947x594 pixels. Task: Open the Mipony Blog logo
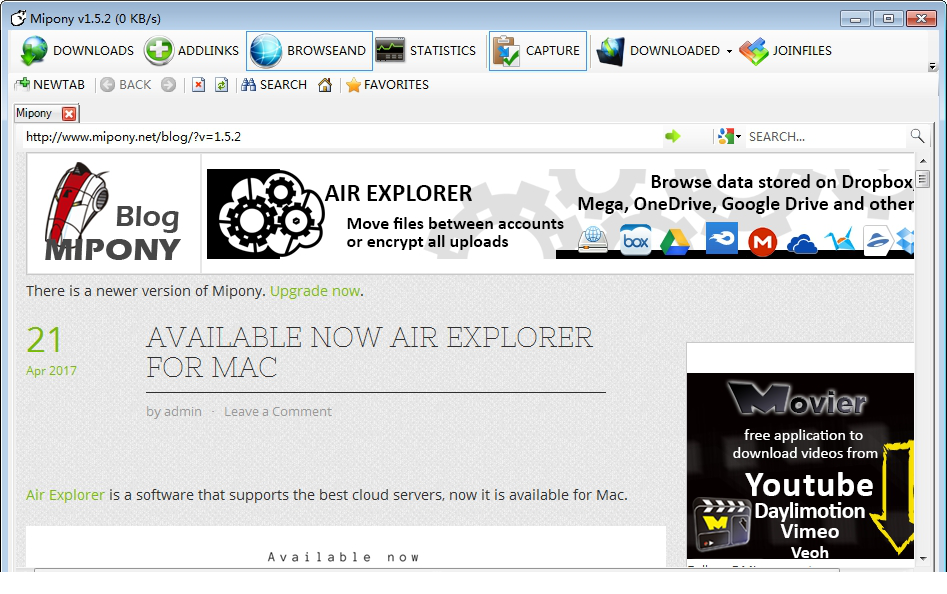pyautogui.click(x=113, y=213)
